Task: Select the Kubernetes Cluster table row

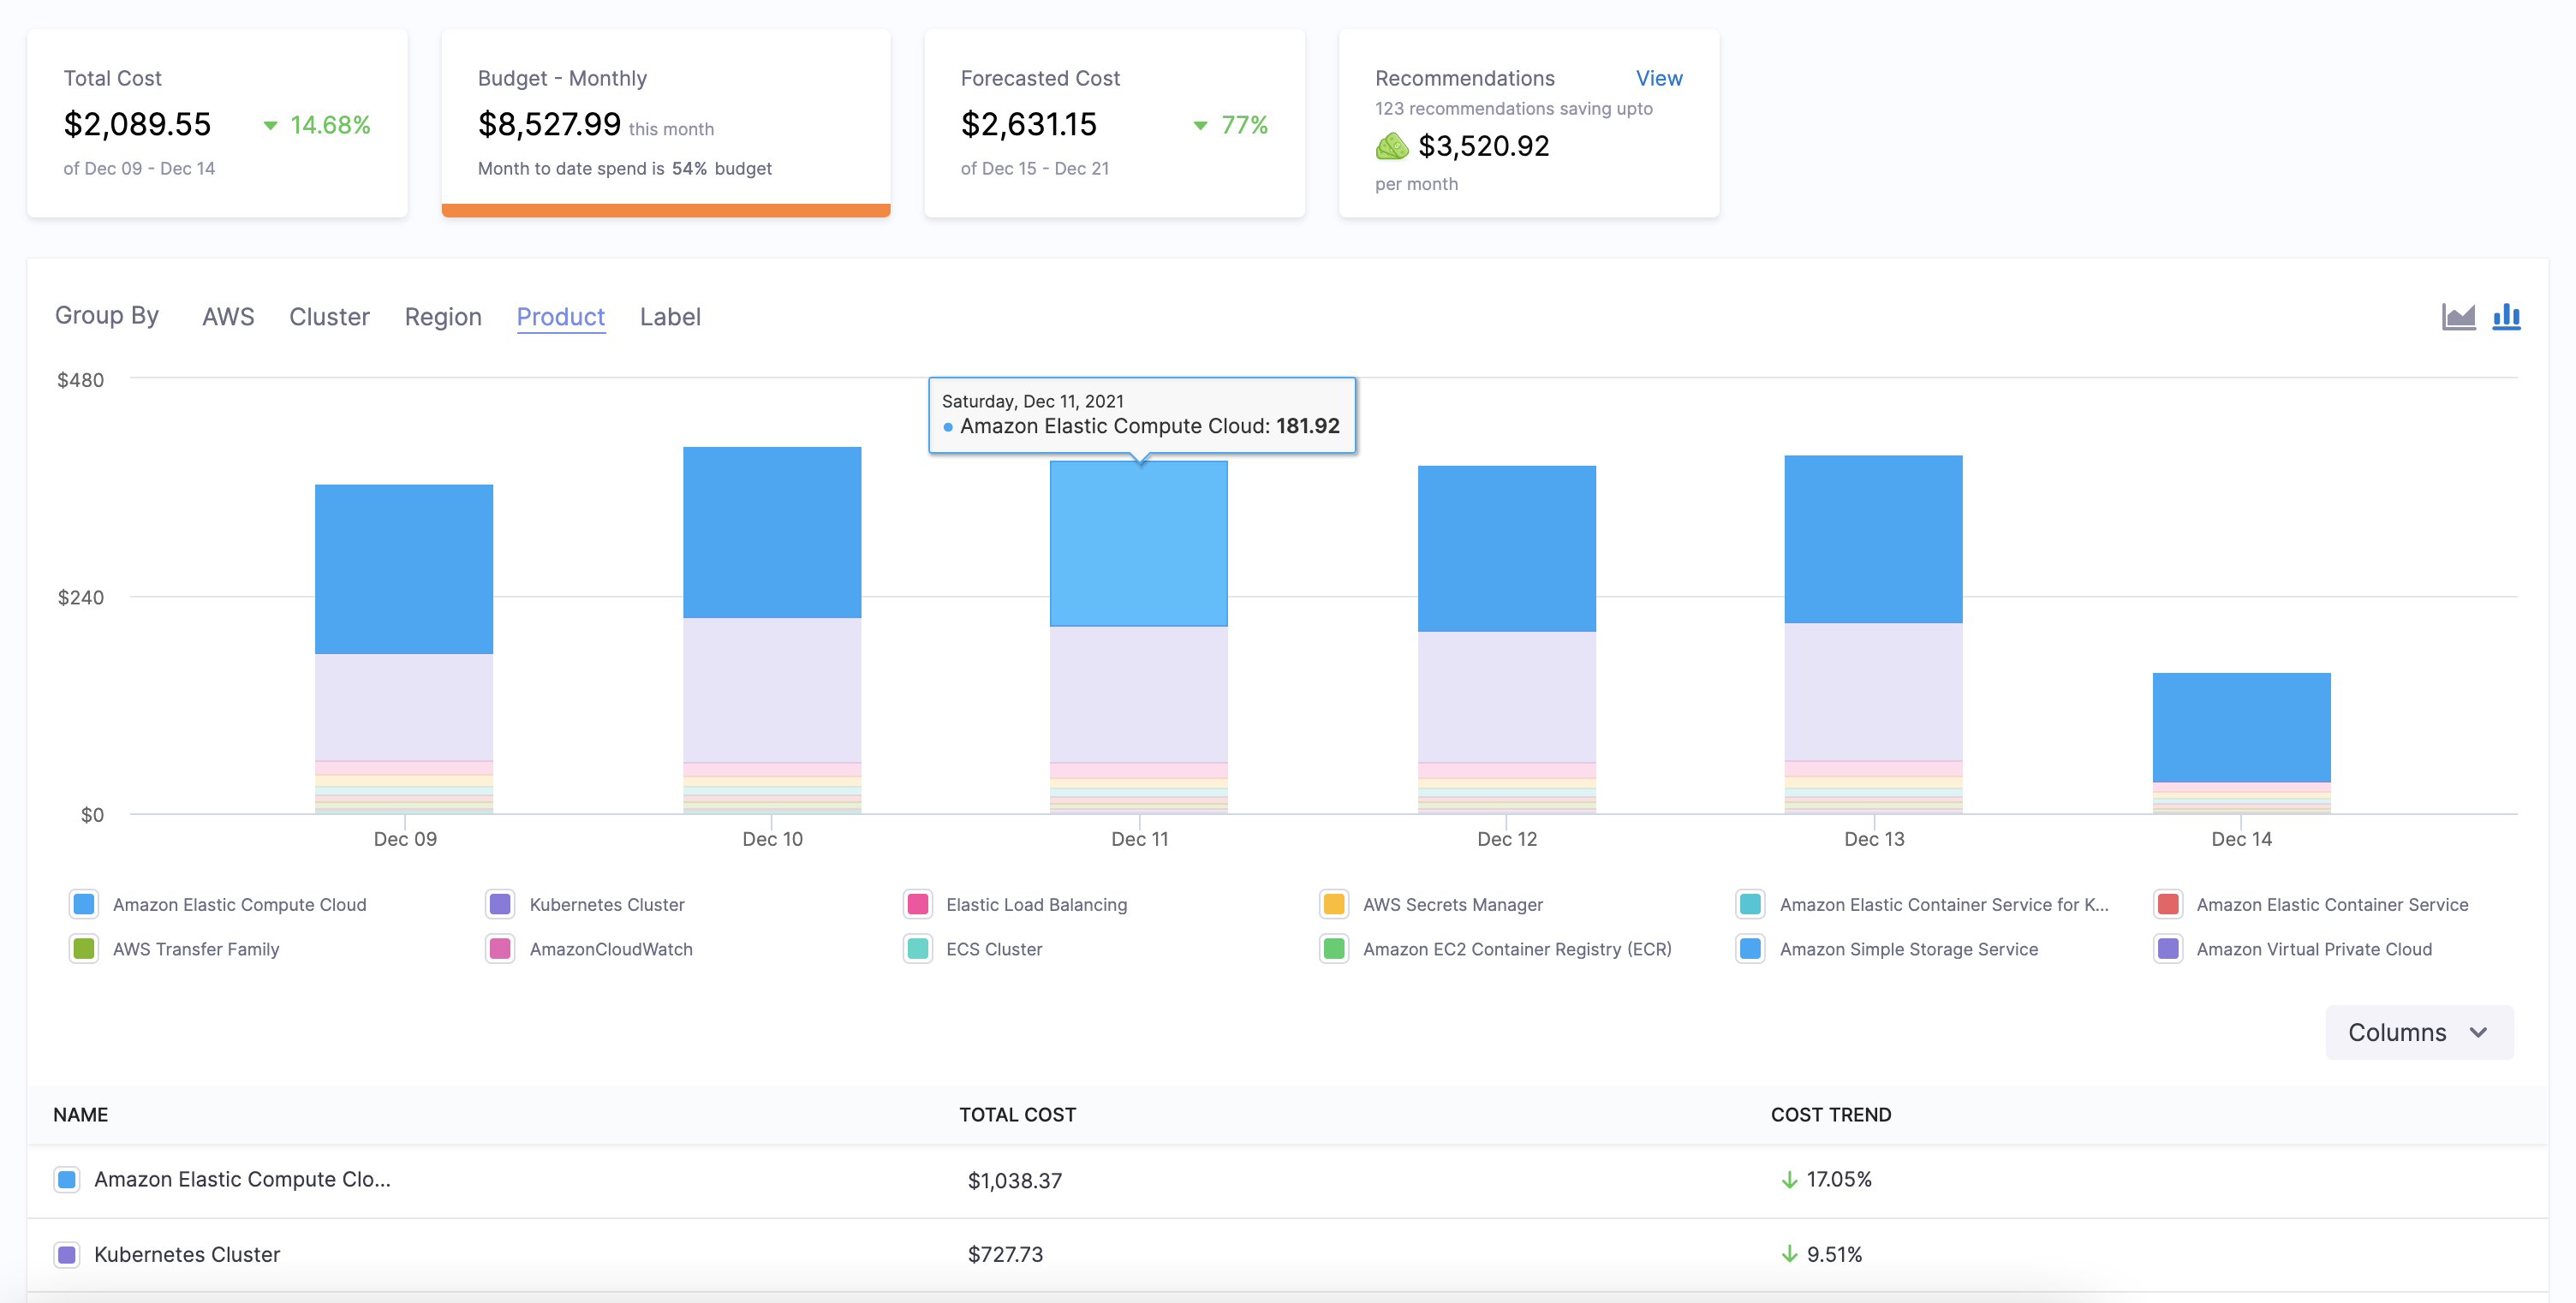Action: click(1288, 1255)
